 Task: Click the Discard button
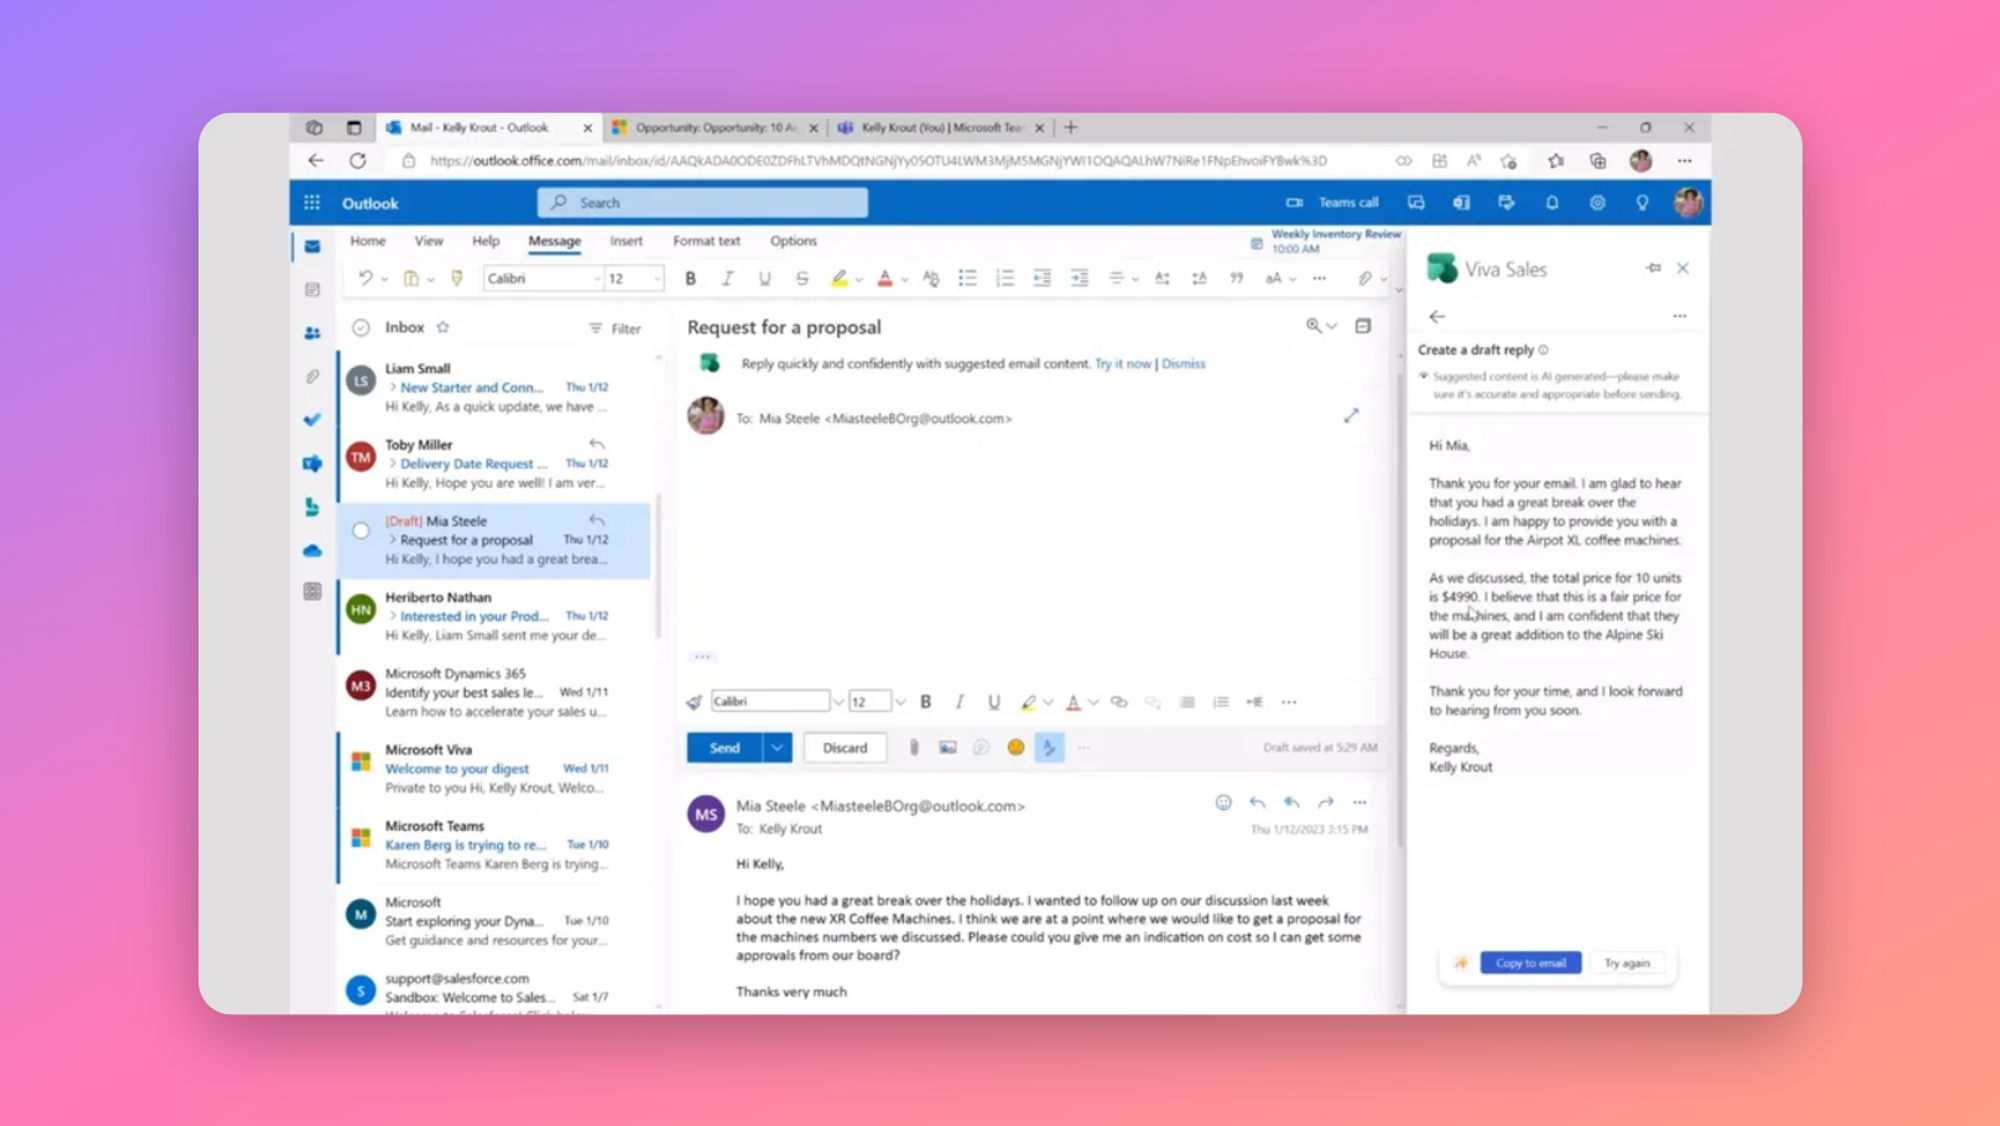[x=845, y=748]
